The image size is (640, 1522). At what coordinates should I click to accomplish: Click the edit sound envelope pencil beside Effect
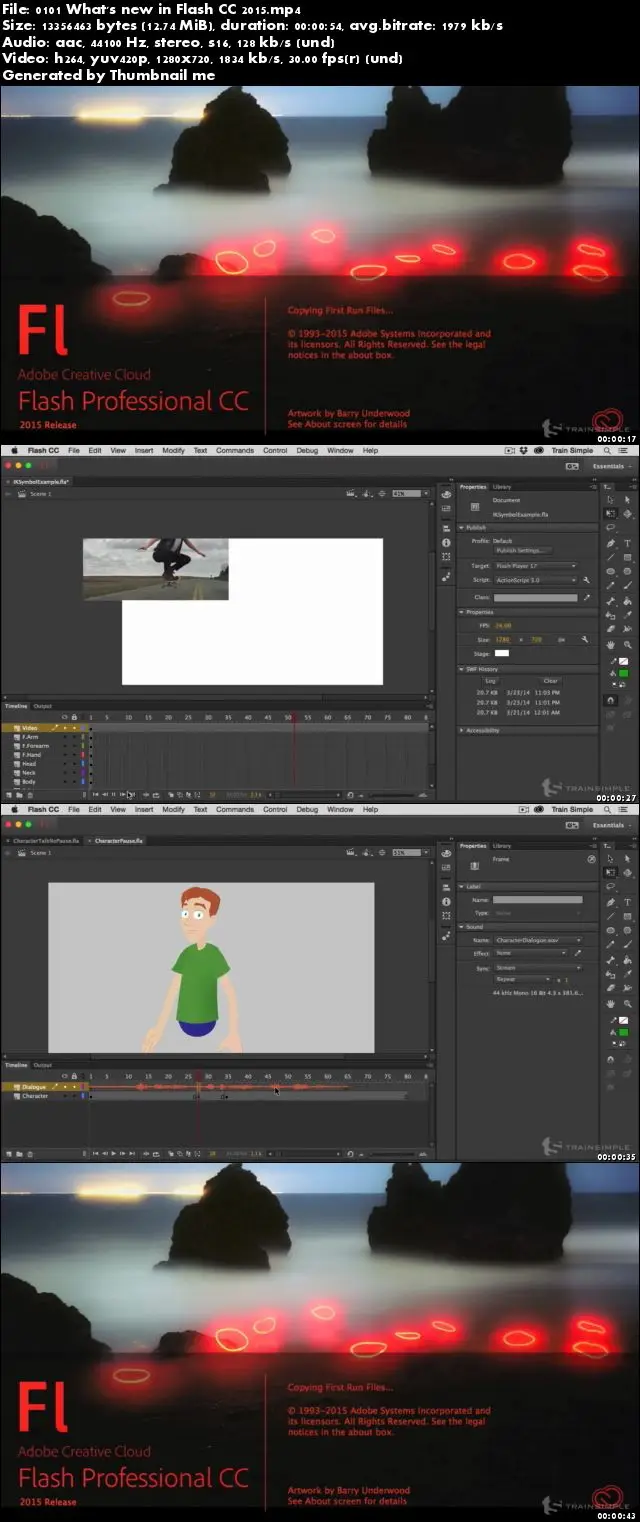tap(577, 953)
